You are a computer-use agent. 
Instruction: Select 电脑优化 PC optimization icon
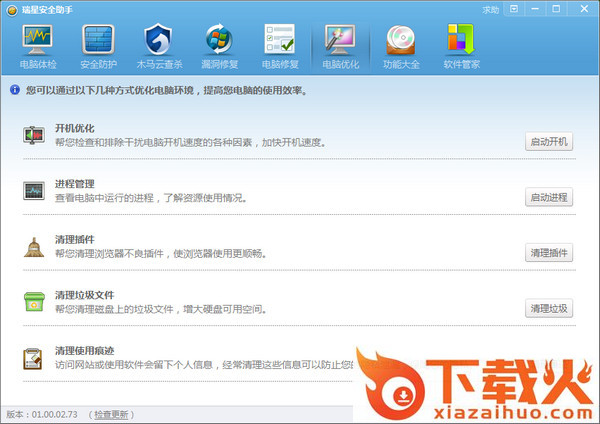pos(340,40)
